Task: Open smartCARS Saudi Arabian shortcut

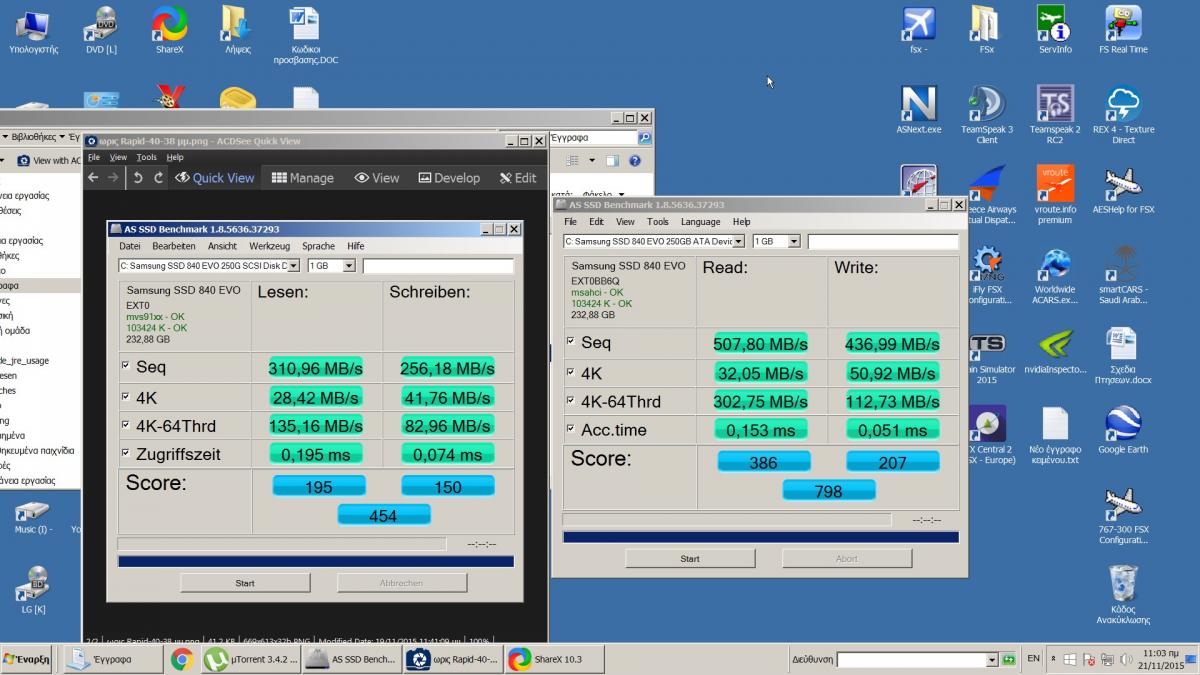Action: 1123,275
